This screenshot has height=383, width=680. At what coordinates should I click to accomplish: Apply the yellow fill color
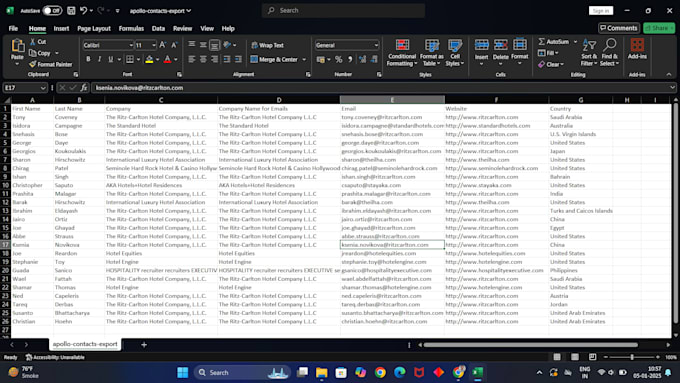(x=149, y=59)
